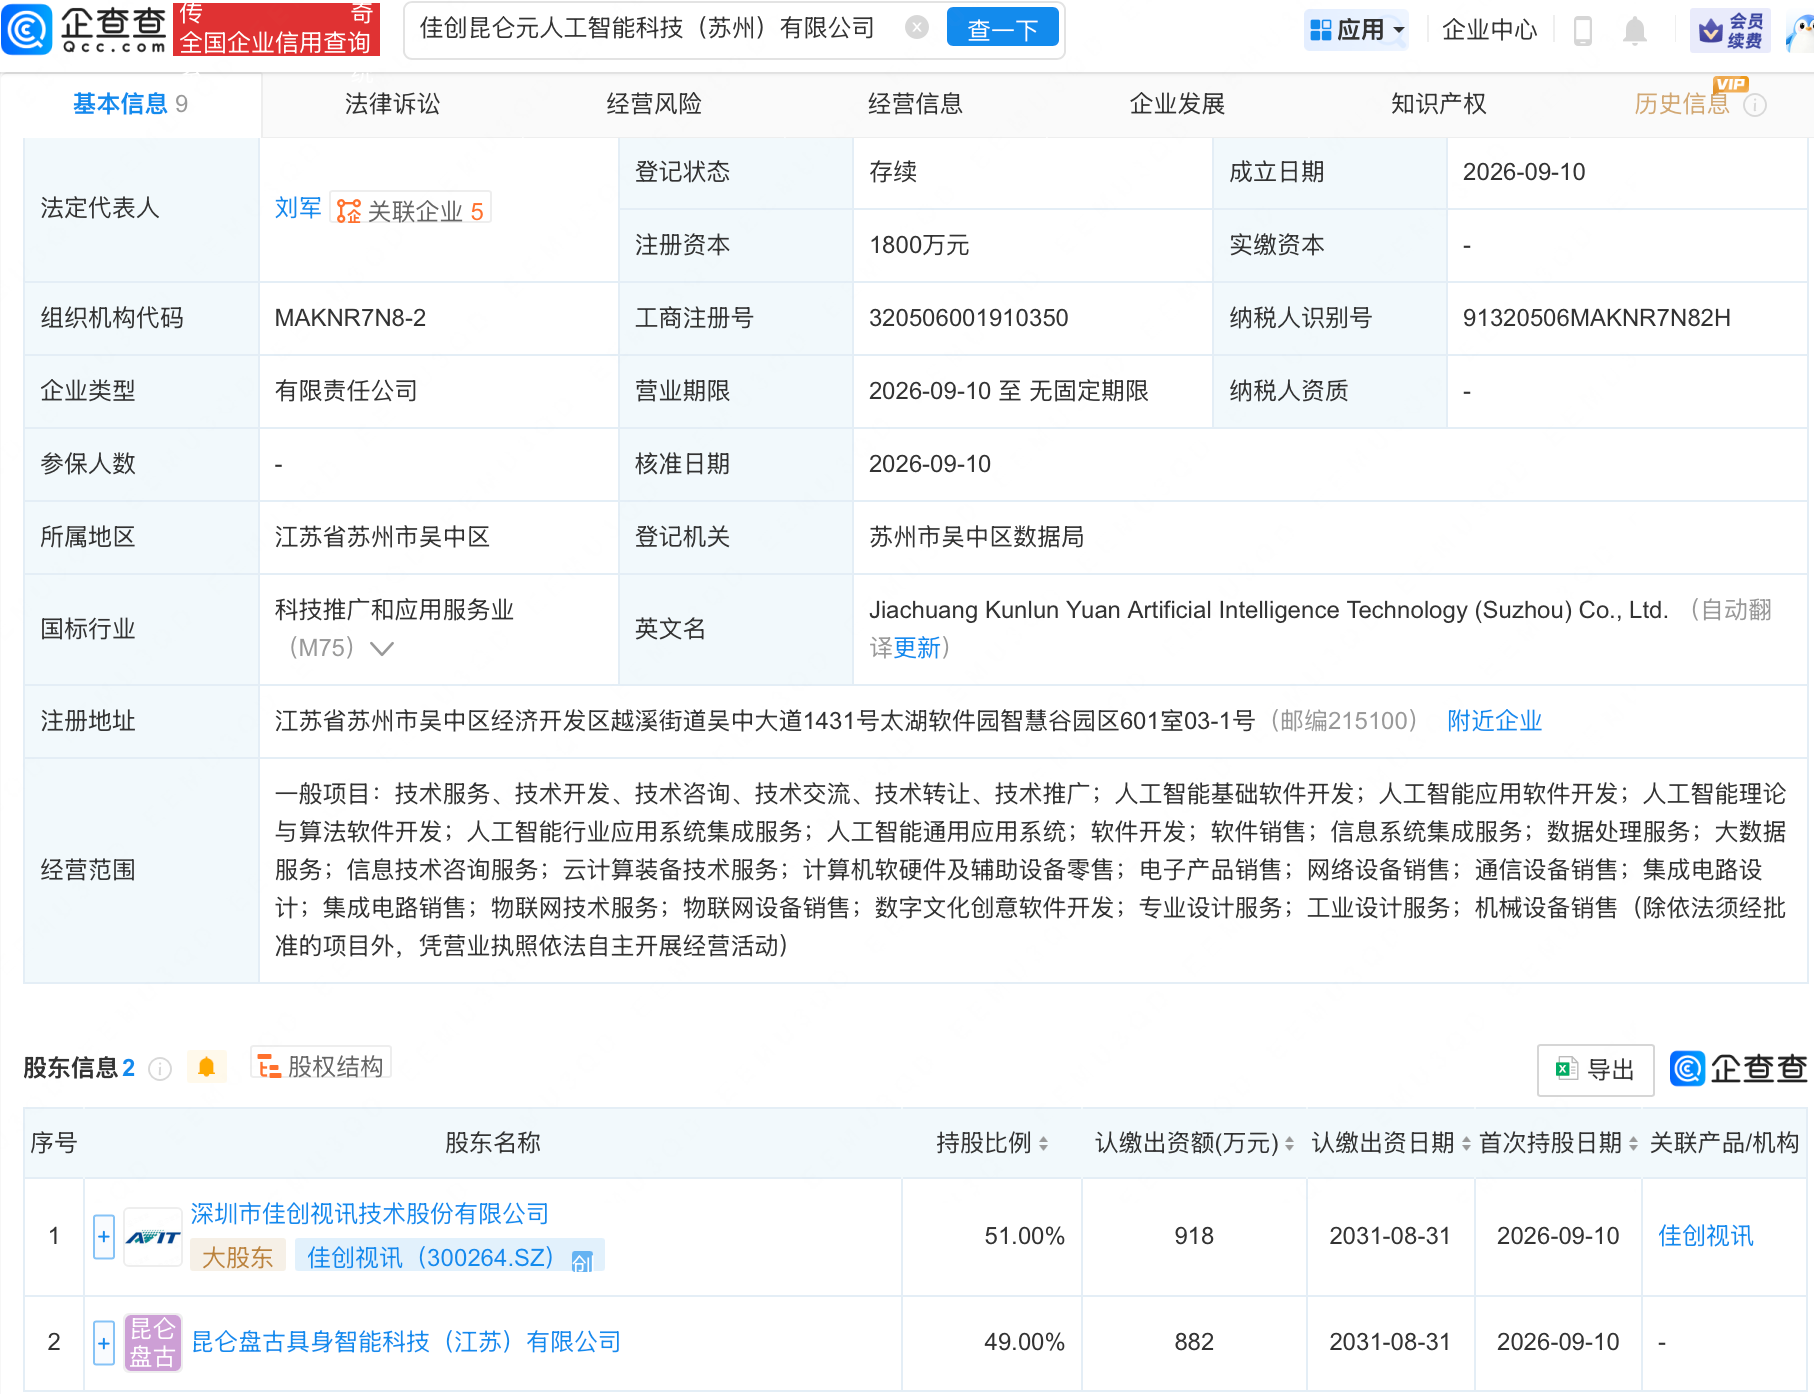Image resolution: width=1814 pixels, height=1394 pixels.
Task: Select organization code MAKNR7N8-2
Action: (350, 318)
